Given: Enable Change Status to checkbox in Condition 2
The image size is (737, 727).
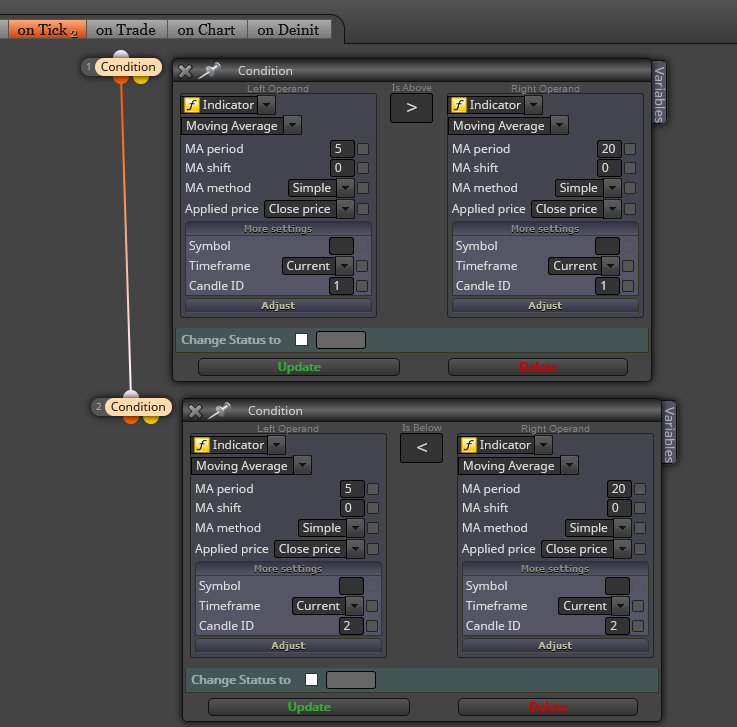Looking at the screenshot, I should [311, 680].
